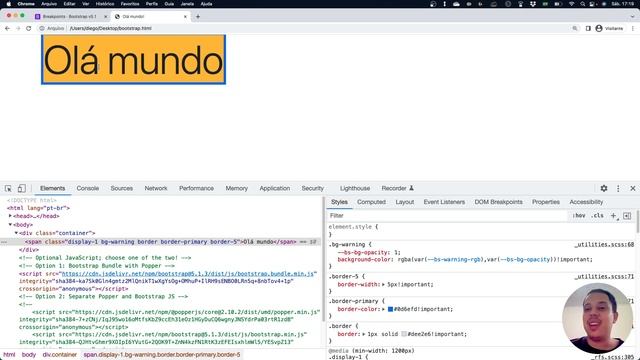Expand the border-width shorthand triangle
Image resolution: width=640 pixels, height=360 pixels.
[x=384, y=284]
